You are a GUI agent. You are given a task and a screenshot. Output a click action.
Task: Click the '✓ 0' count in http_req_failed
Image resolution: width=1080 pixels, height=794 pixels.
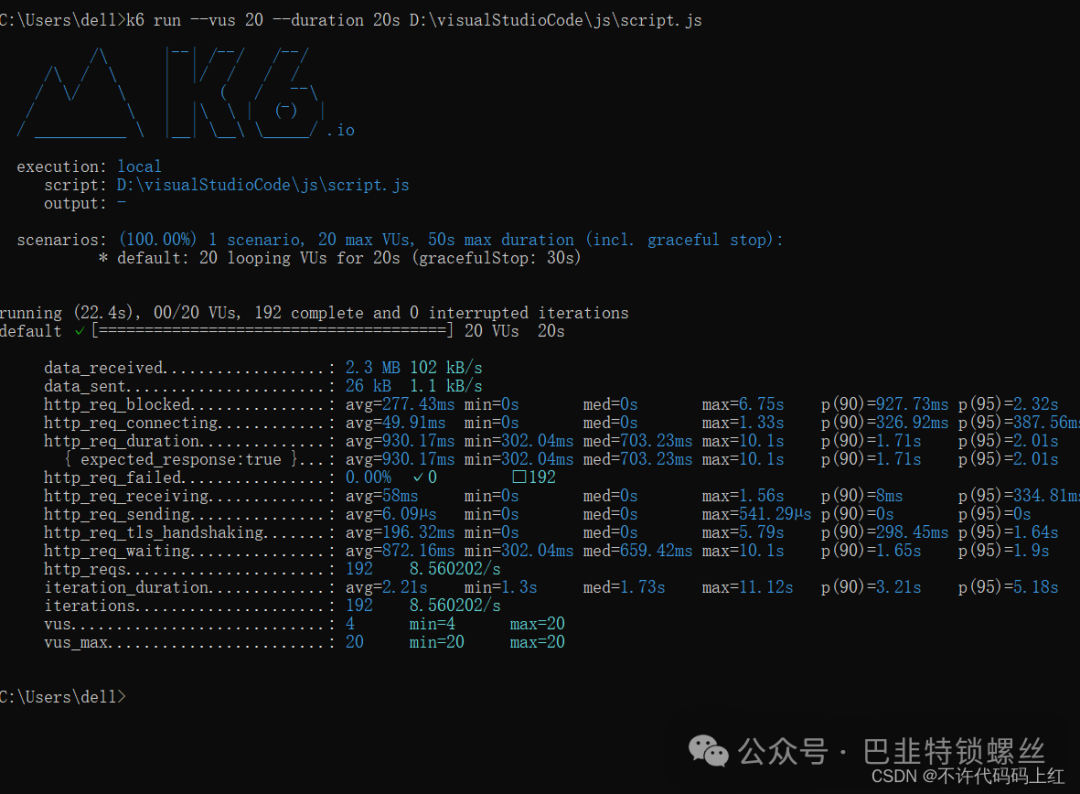(425, 478)
